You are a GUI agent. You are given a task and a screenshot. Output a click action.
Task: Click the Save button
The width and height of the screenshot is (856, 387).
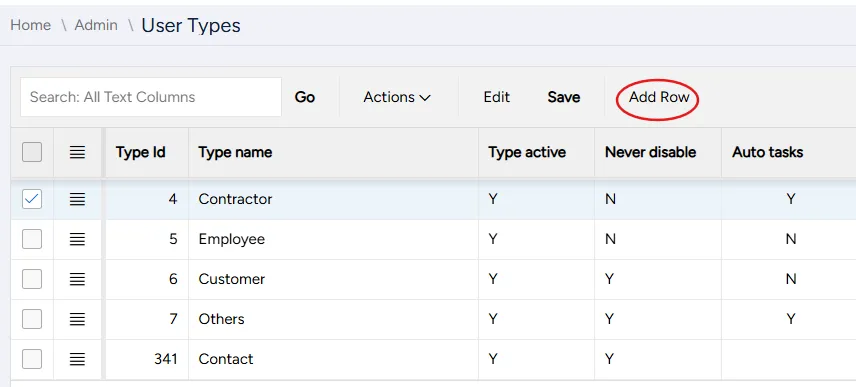pyautogui.click(x=563, y=97)
